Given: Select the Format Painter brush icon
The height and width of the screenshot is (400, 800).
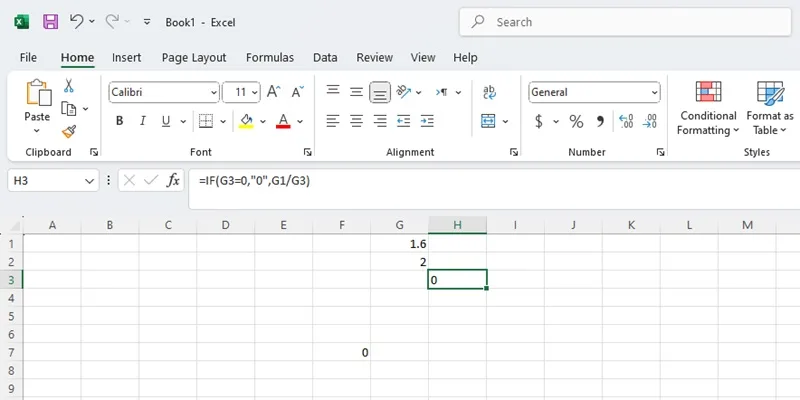Looking at the screenshot, I should pos(69,132).
